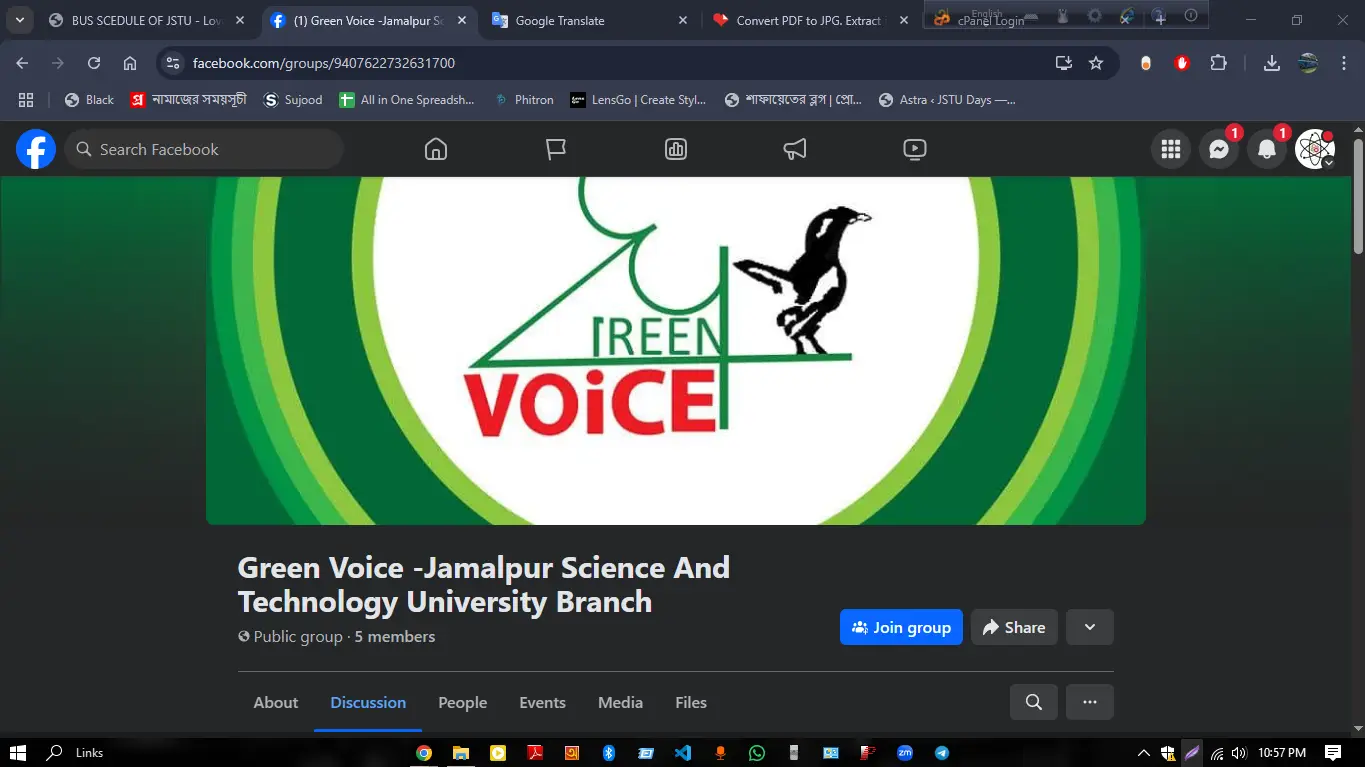This screenshot has width=1365, height=767.
Task: Open the megaphone ad center icon
Action: [795, 150]
